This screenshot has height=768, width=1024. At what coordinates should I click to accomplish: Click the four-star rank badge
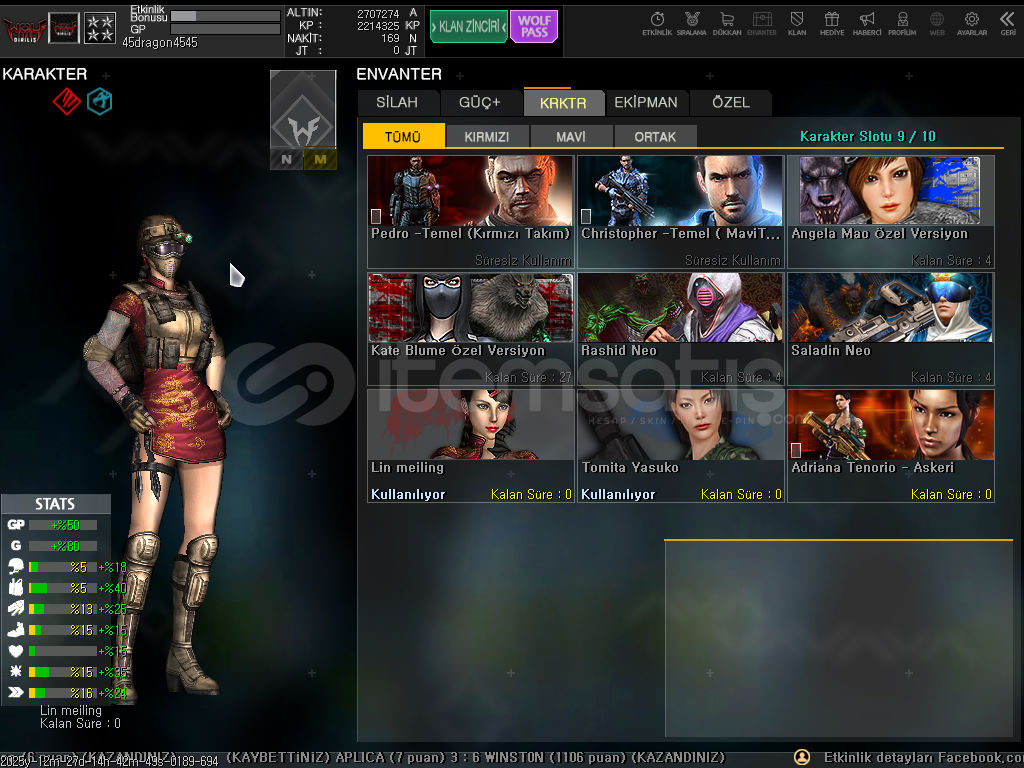(x=100, y=28)
